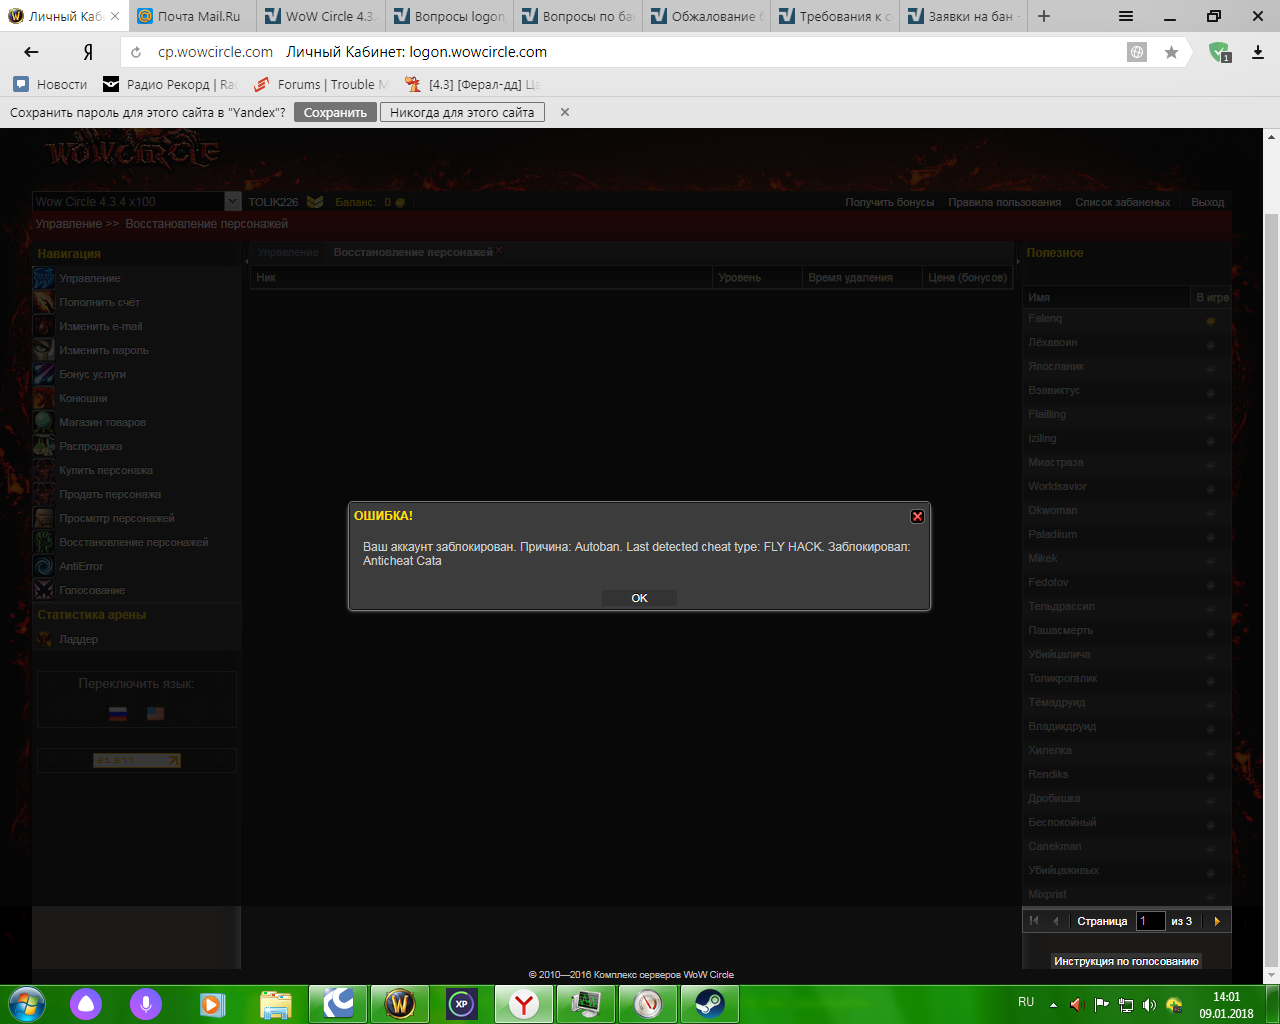Viewport: 1280px width, 1024px height.
Task: Open Steam from the taskbar
Action: point(709,1003)
